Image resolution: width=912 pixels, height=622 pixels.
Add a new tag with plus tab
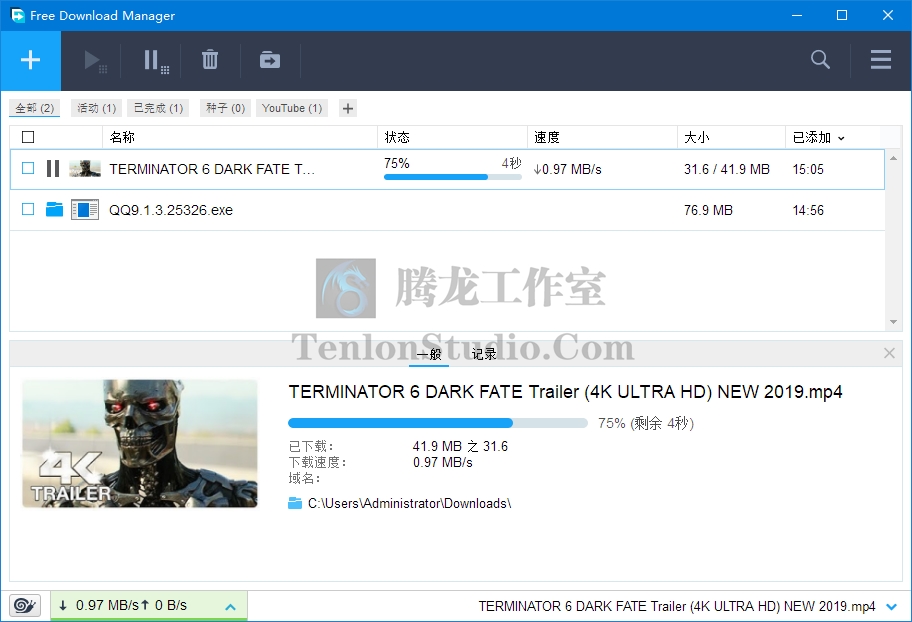pyautogui.click(x=348, y=108)
